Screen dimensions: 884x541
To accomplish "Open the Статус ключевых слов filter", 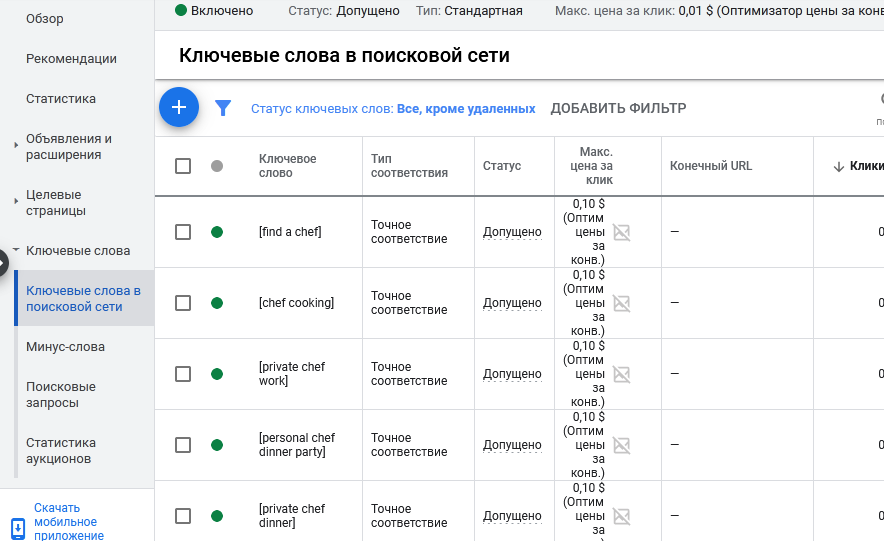I will click(x=393, y=109).
